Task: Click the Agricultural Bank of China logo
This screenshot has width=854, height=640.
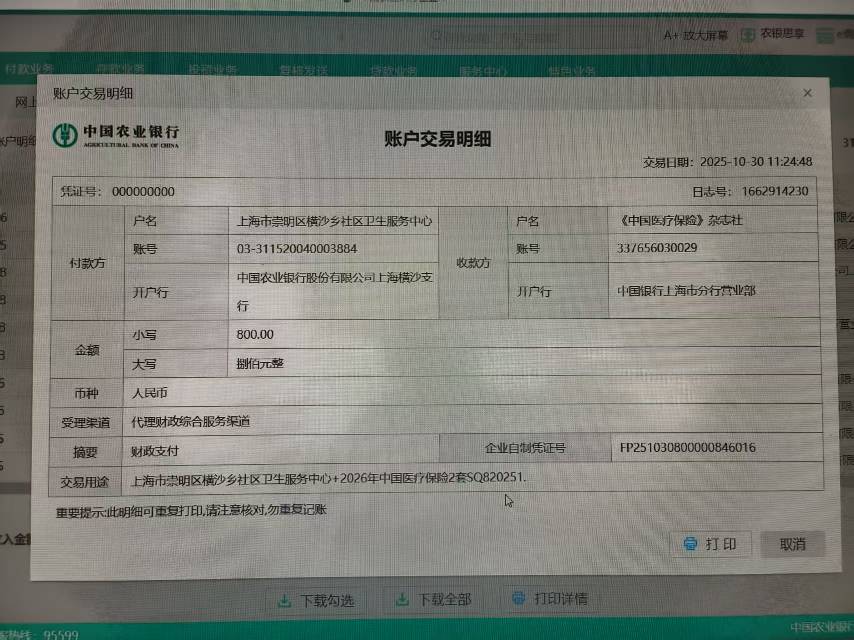Action: [x=117, y=136]
